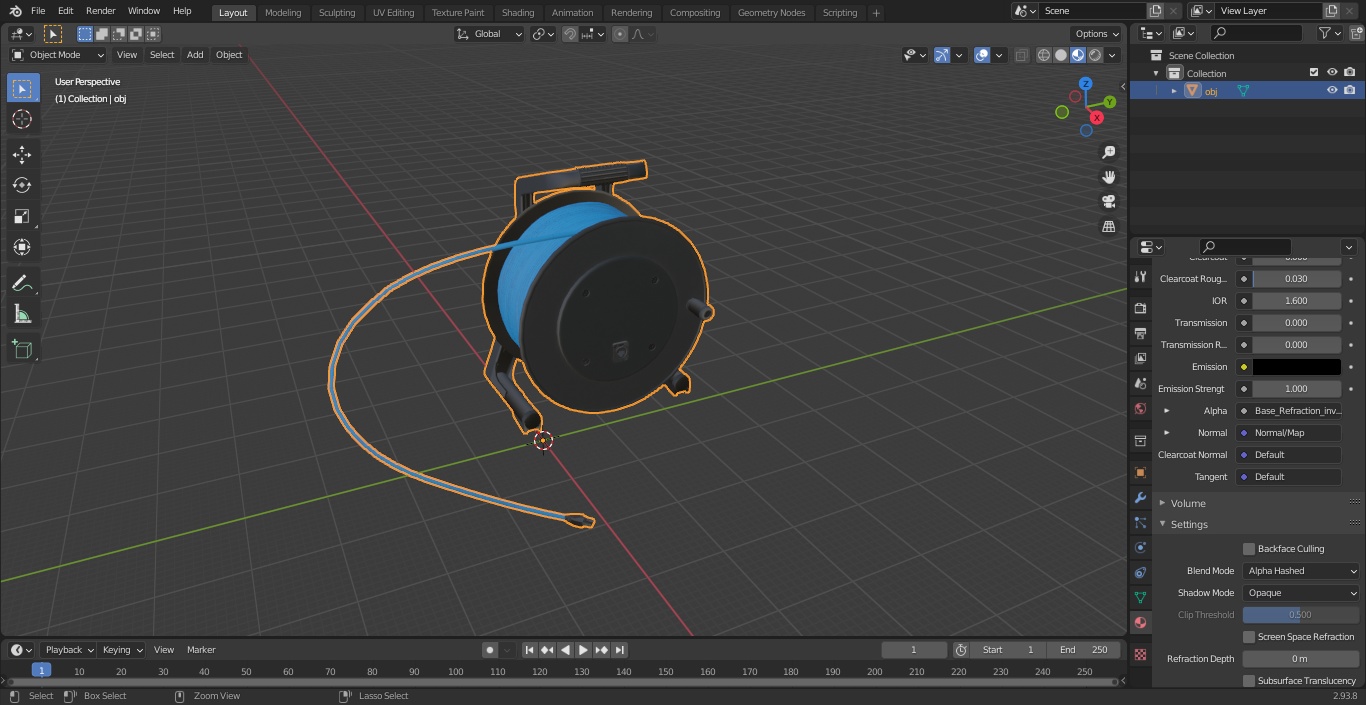Hide the obj object in the outliner
This screenshot has height=705, width=1366.
pos(1332,90)
